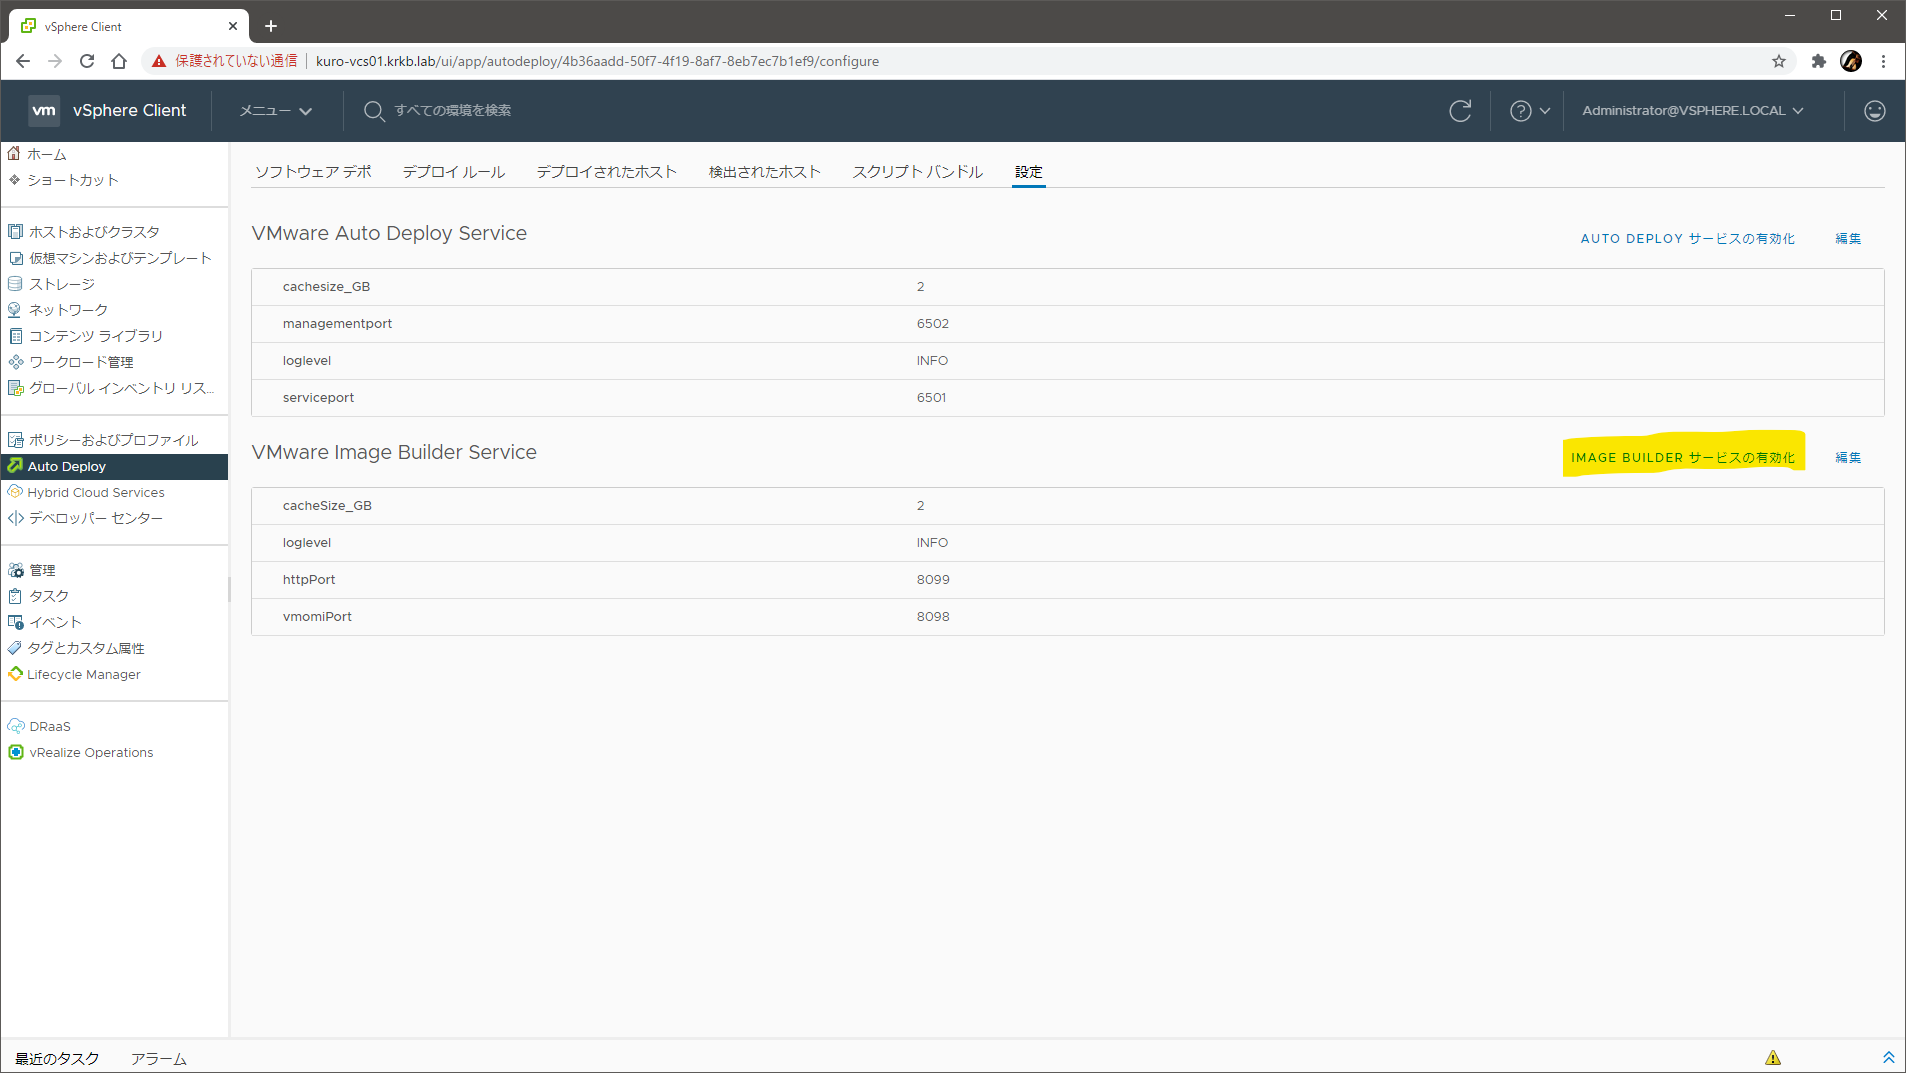Viewport: 1906px width, 1073px height.
Task: Open the smiley feedback icon
Action: (x=1874, y=111)
